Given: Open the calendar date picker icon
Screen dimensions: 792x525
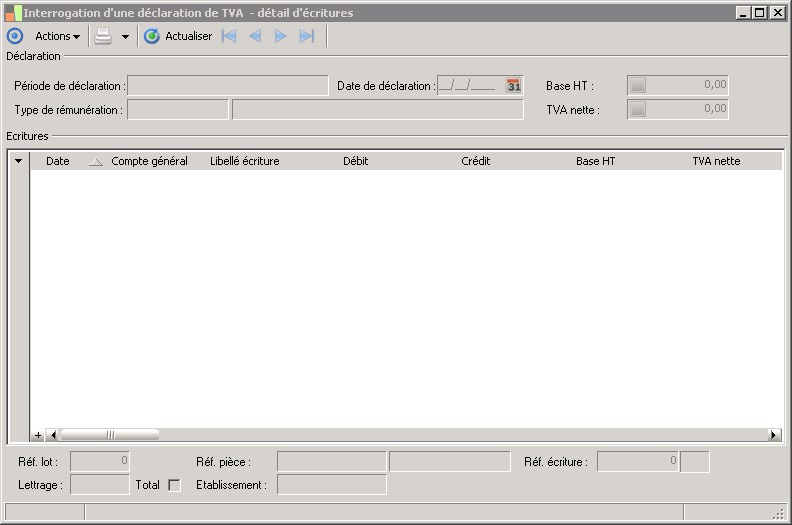Looking at the screenshot, I should click(x=513, y=85).
